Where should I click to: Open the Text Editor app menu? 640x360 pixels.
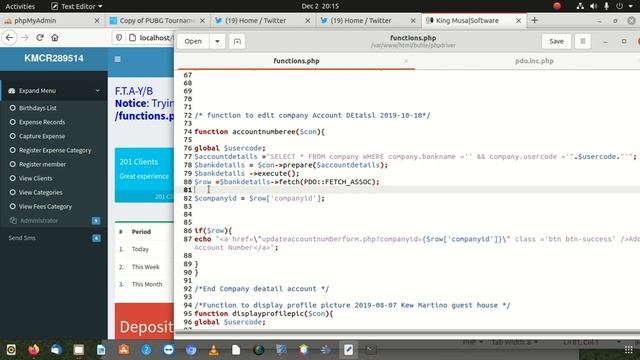click(x=76, y=6)
